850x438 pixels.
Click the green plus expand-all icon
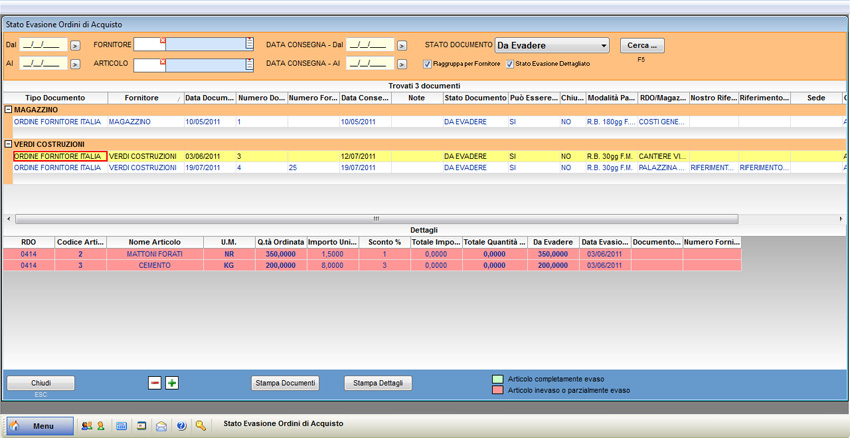(x=172, y=383)
